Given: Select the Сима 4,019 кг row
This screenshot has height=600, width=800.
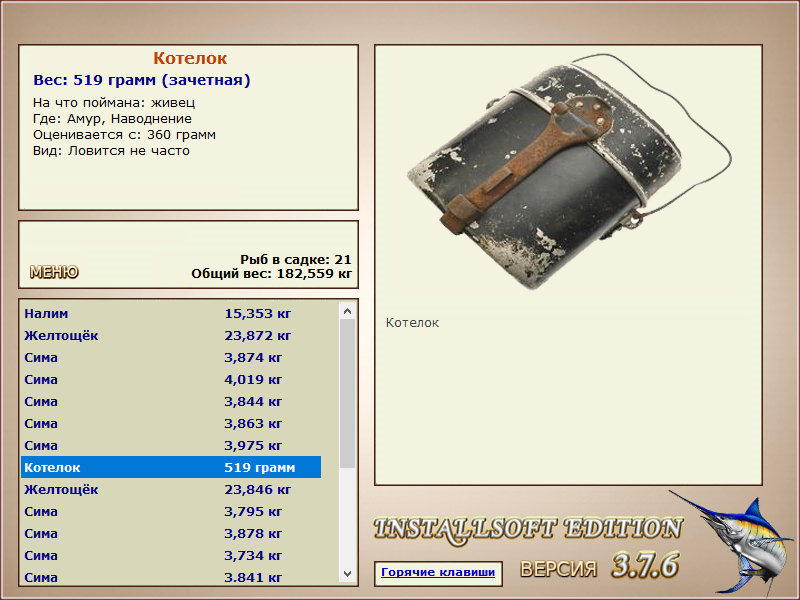Looking at the screenshot, I should click(171, 380).
